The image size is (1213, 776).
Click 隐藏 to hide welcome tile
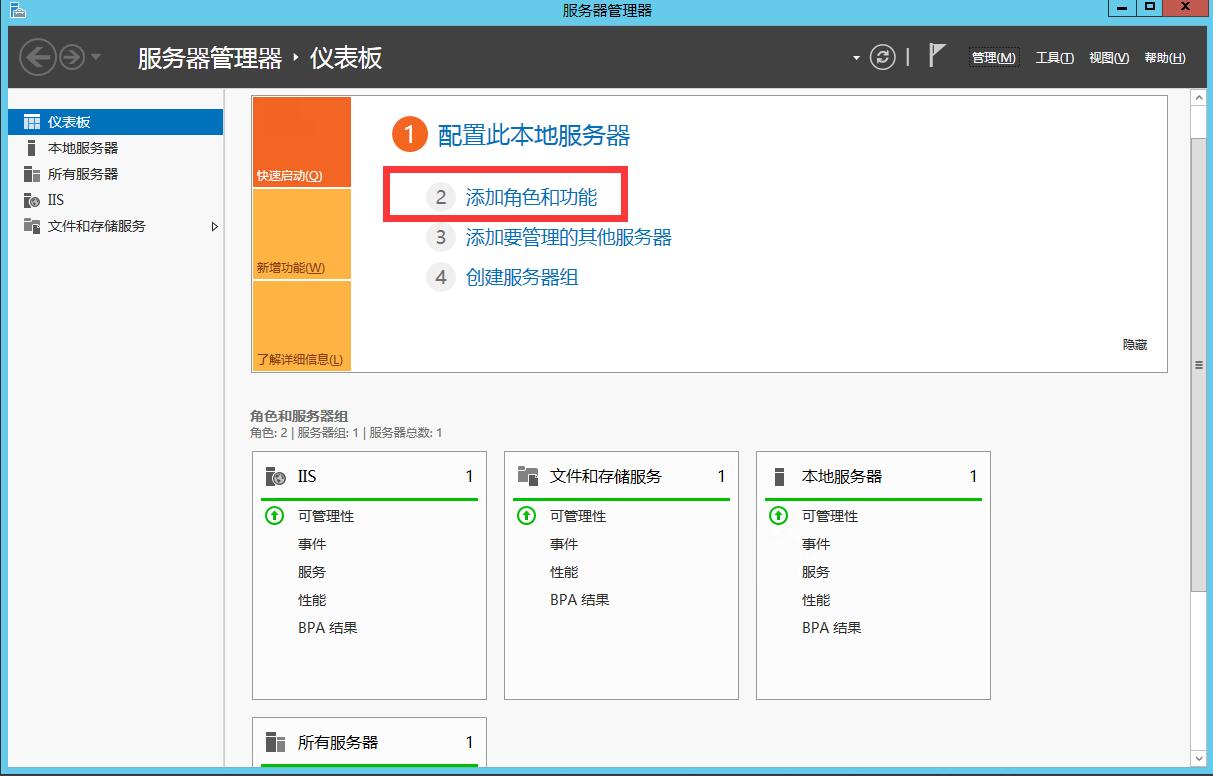(1135, 344)
